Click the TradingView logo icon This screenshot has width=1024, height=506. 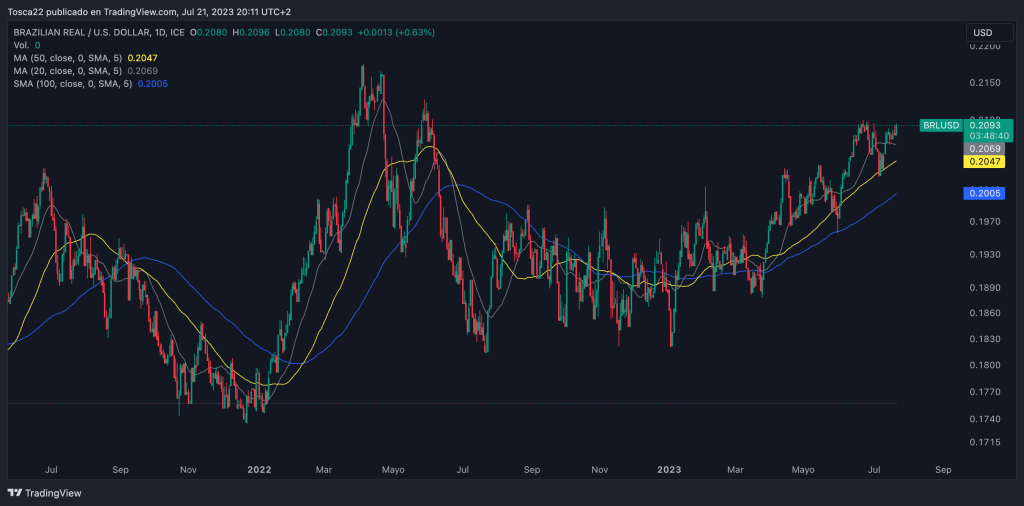(14, 493)
